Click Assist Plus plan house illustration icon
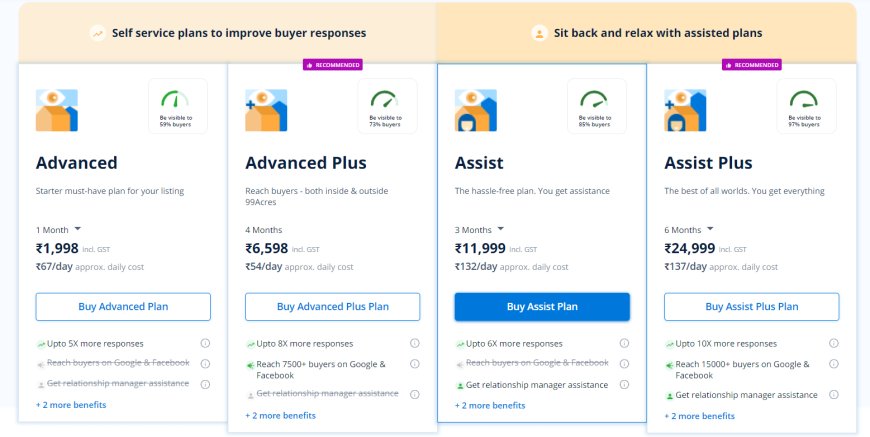 [685, 110]
